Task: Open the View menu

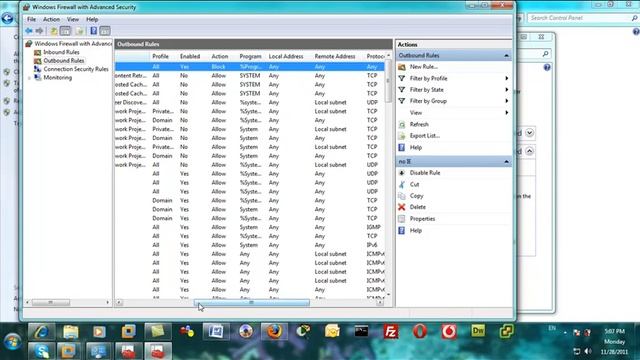Action: pyautogui.click(x=73, y=19)
